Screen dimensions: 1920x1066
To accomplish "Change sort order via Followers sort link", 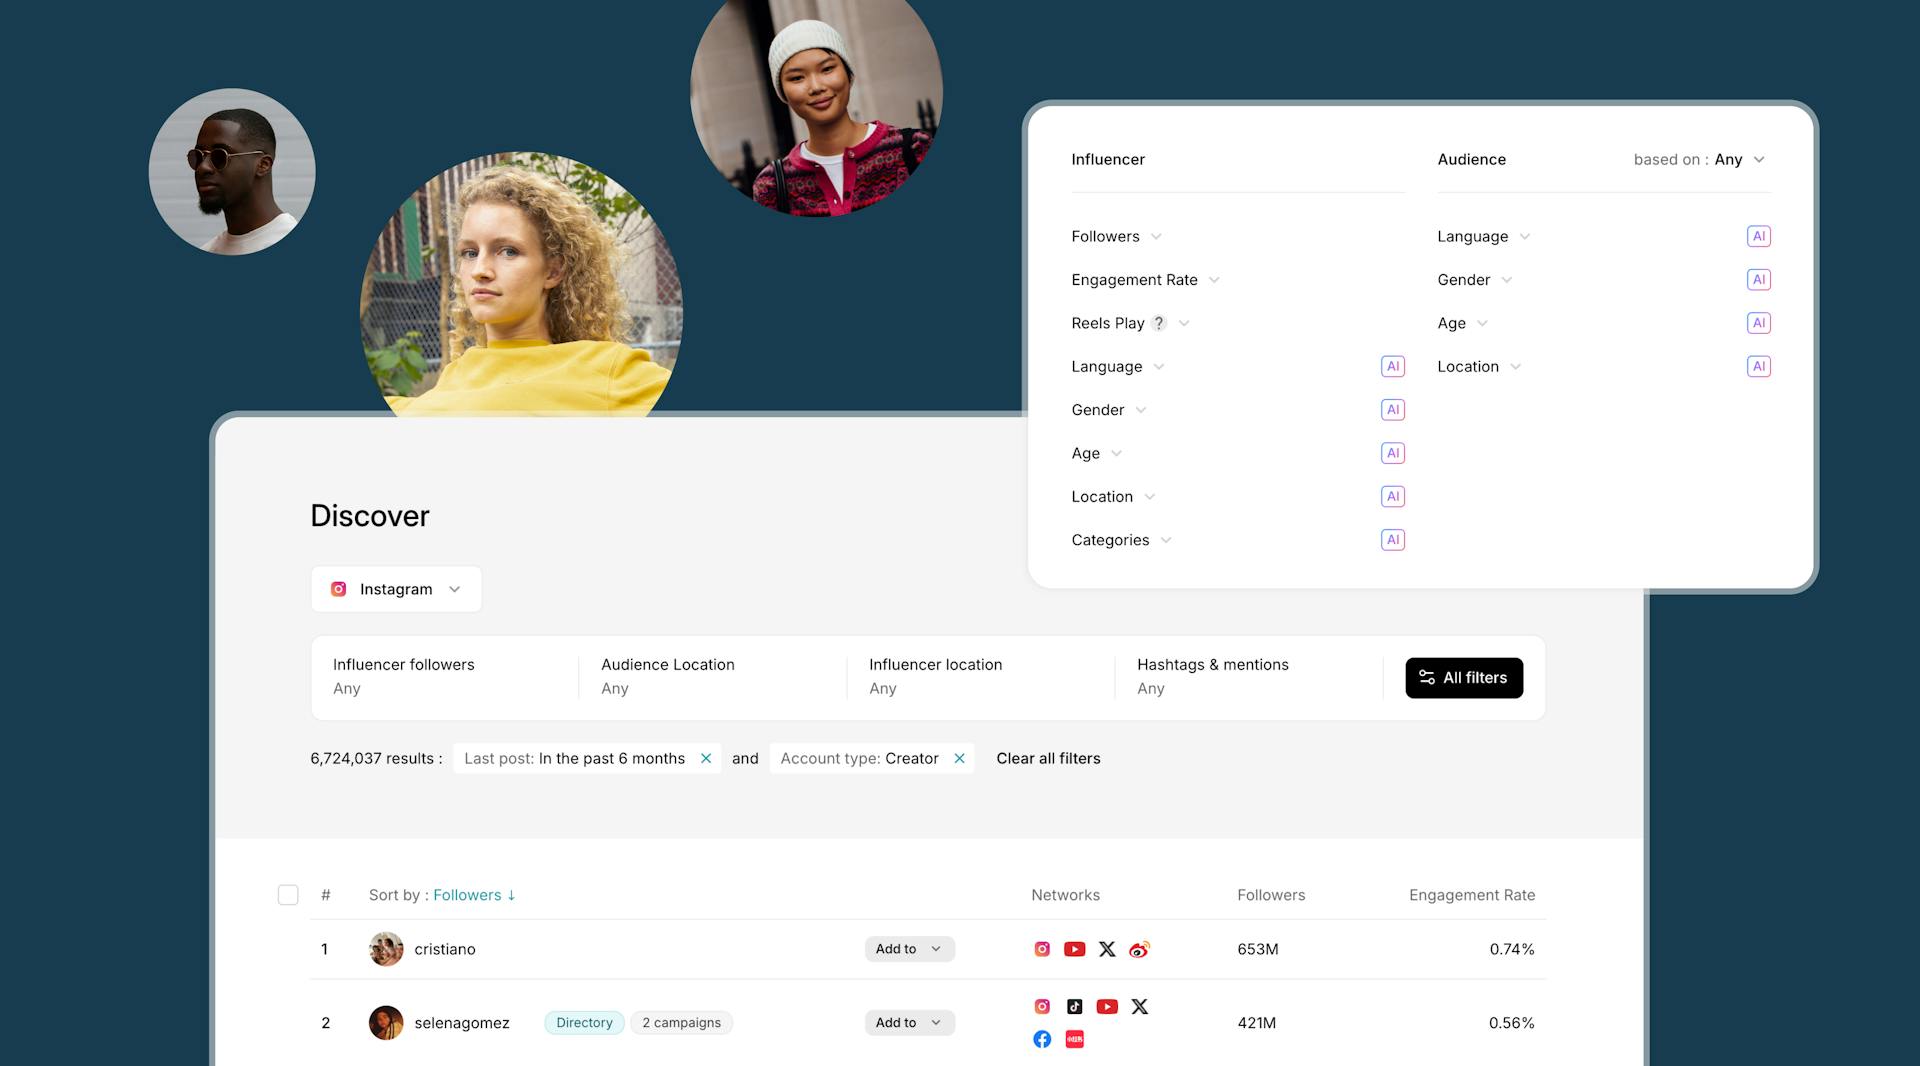I will [x=475, y=895].
